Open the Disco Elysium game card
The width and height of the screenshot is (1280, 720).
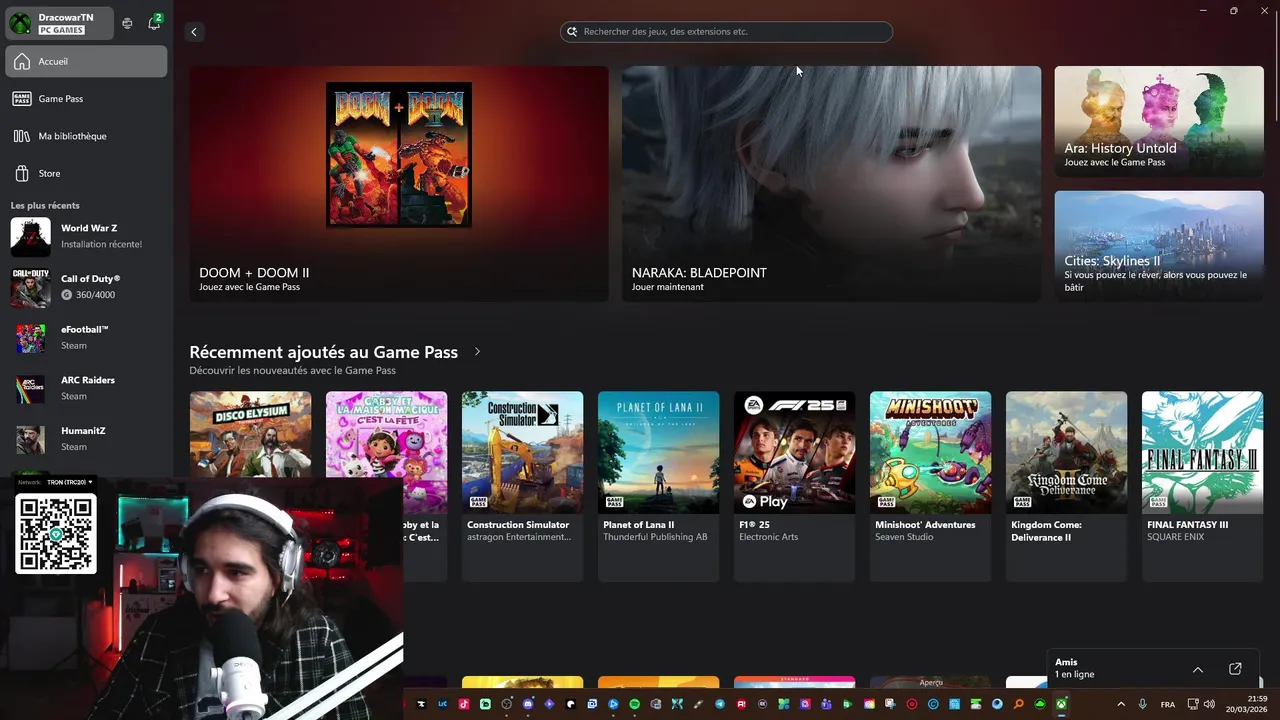250,434
